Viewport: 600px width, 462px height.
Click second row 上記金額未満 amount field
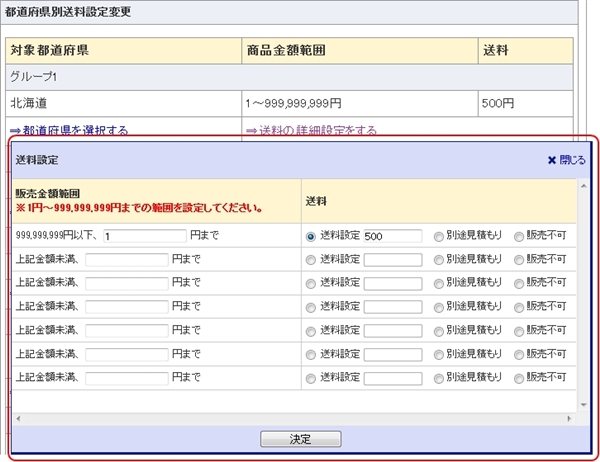126,259
